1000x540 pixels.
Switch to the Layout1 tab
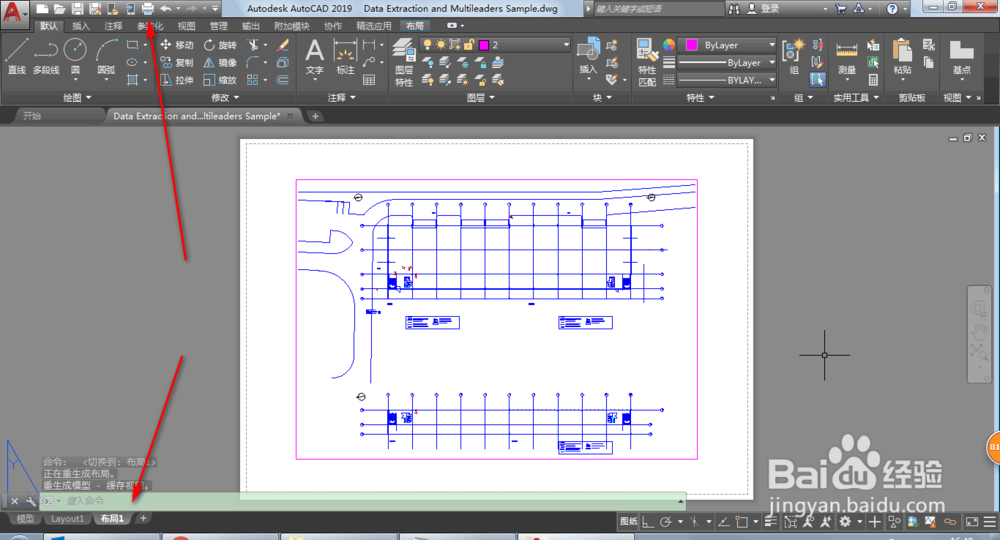tap(67, 518)
